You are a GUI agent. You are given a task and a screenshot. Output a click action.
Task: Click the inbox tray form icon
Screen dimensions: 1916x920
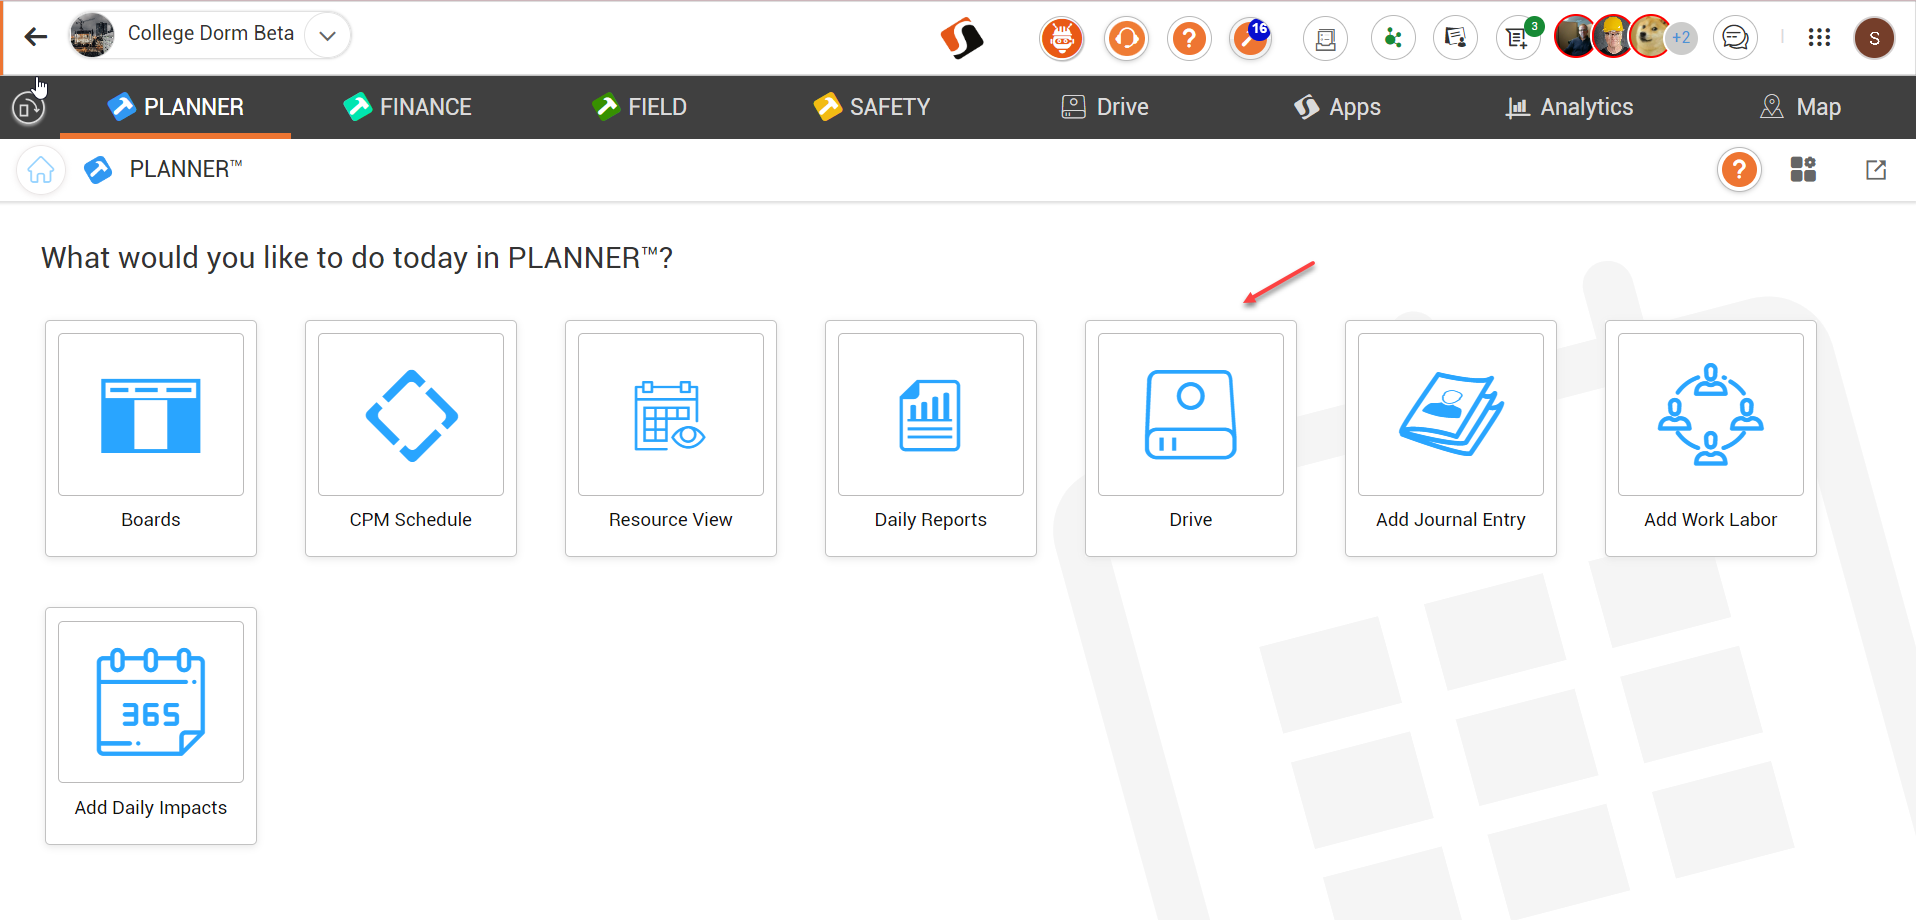coord(1326,39)
